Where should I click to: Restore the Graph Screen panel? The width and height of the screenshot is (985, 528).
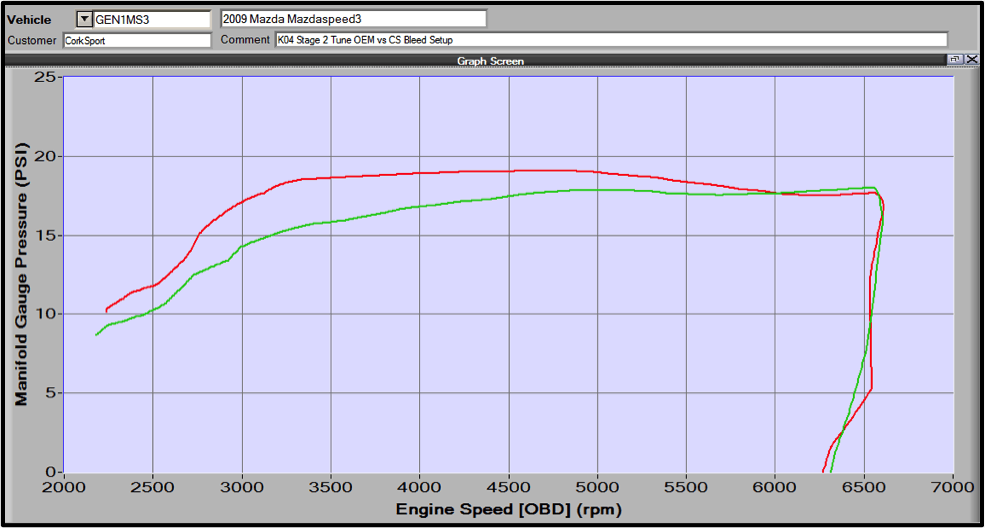[x=955, y=59]
